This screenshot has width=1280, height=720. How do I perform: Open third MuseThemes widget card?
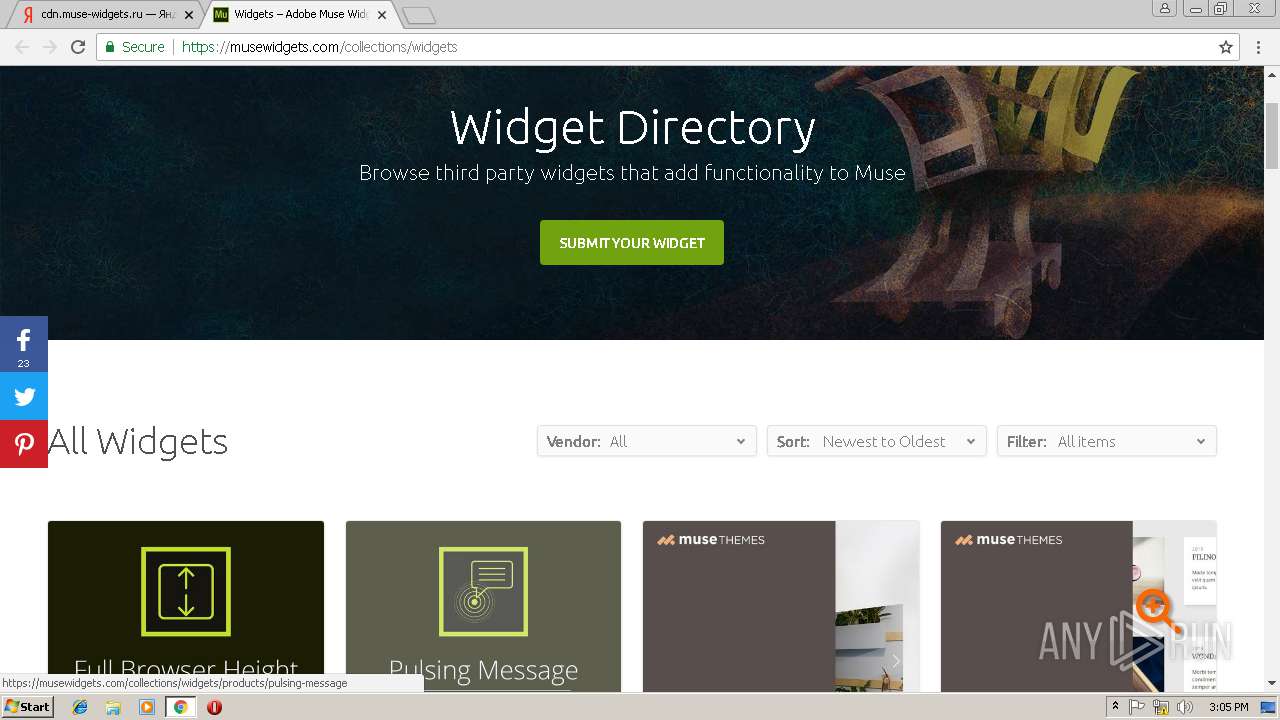tap(781, 606)
